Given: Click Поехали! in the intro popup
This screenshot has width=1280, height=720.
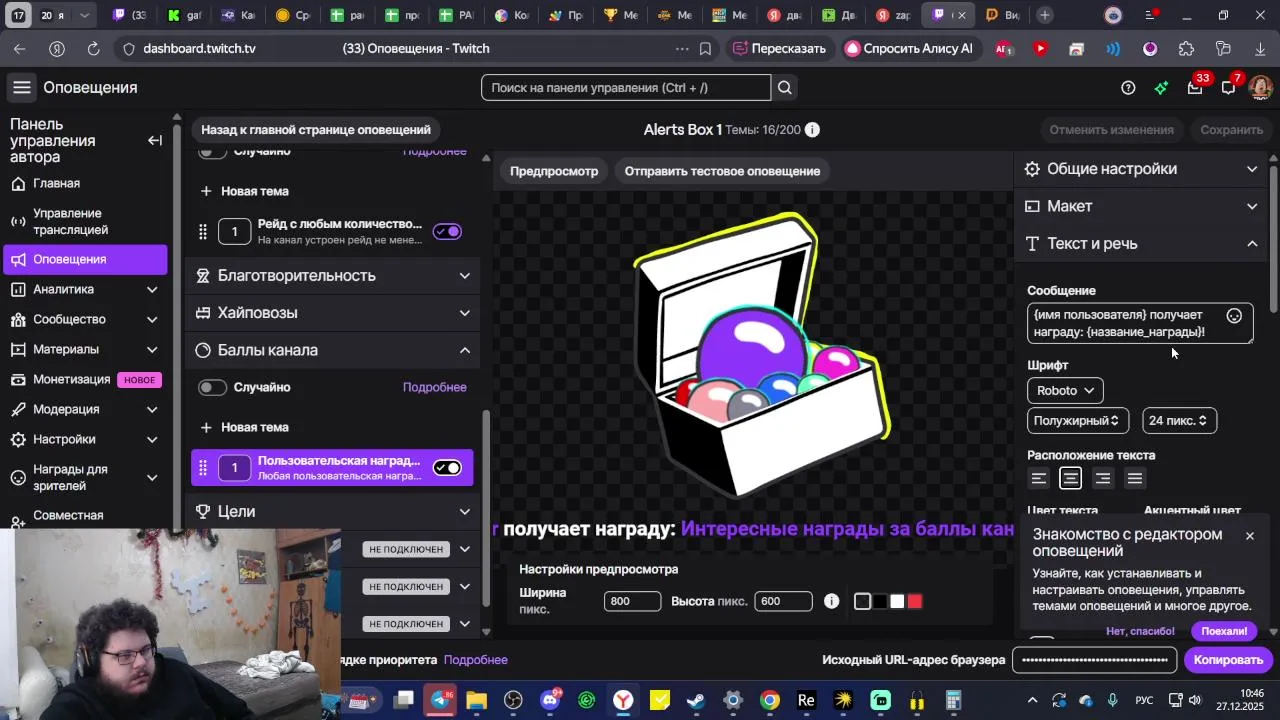Looking at the screenshot, I should pyautogui.click(x=1224, y=632).
